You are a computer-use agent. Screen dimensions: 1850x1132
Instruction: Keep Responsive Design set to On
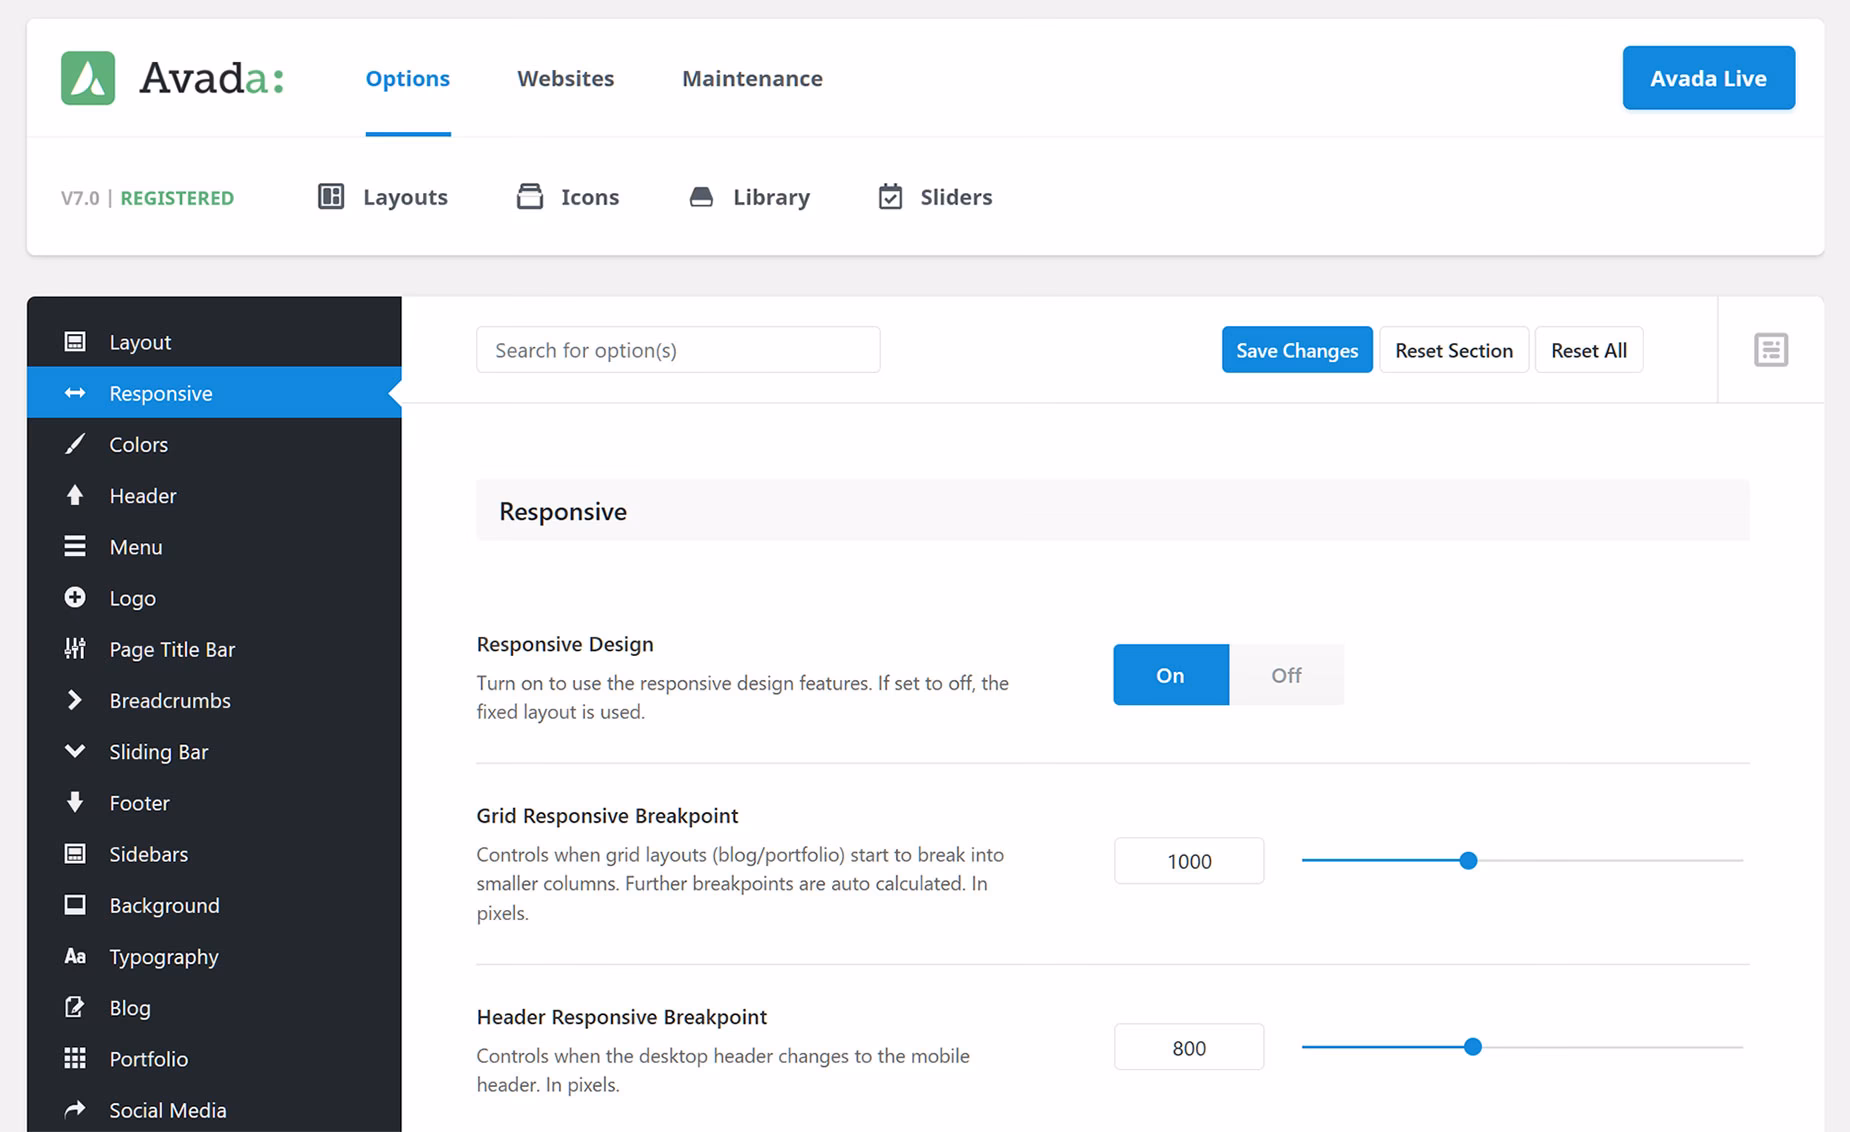pos(1170,674)
